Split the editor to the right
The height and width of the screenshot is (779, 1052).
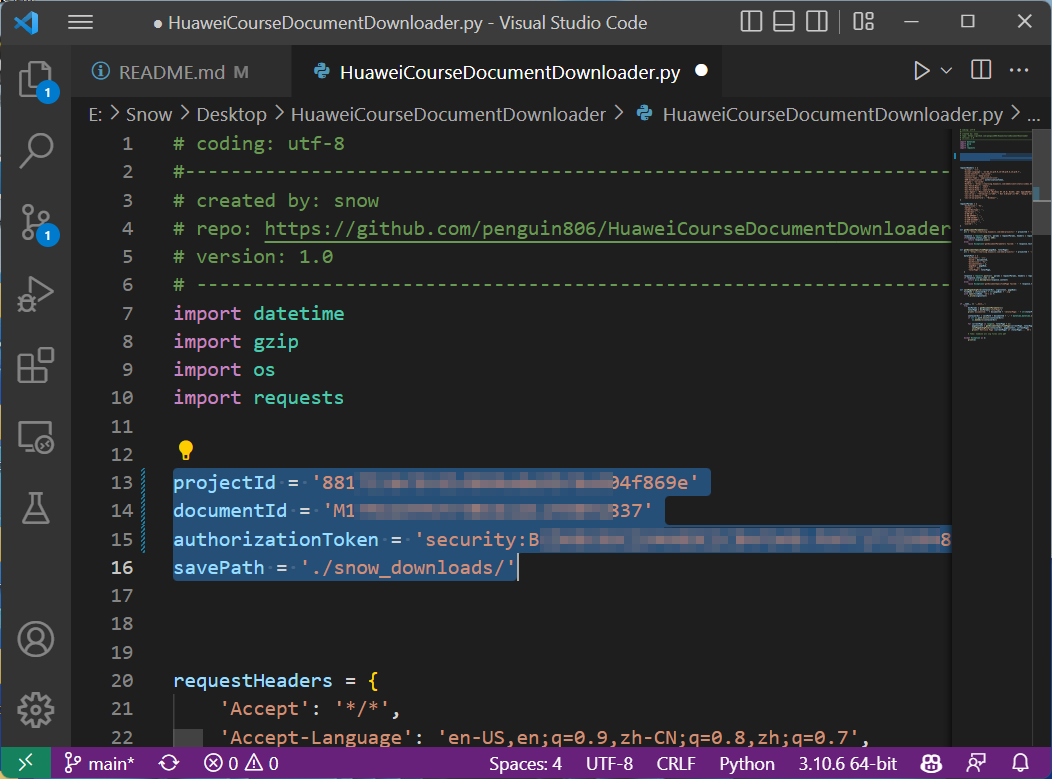pyautogui.click(x=981, y=70)
